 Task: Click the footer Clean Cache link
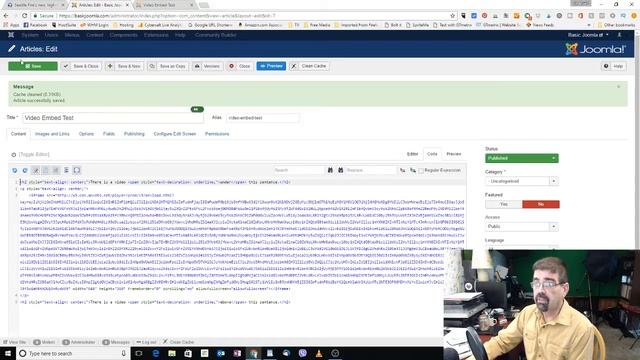coord(178,342)
